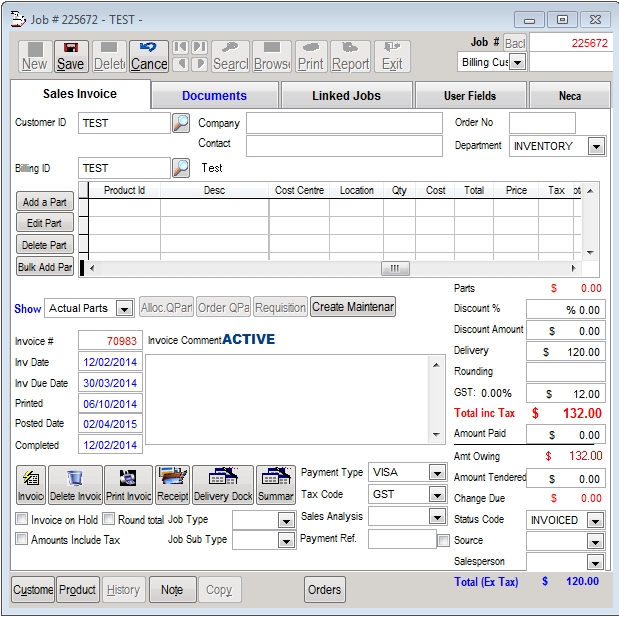The image size is (619, 618).
Task: Click the Create Maintenance button
Action: point(353,307)
